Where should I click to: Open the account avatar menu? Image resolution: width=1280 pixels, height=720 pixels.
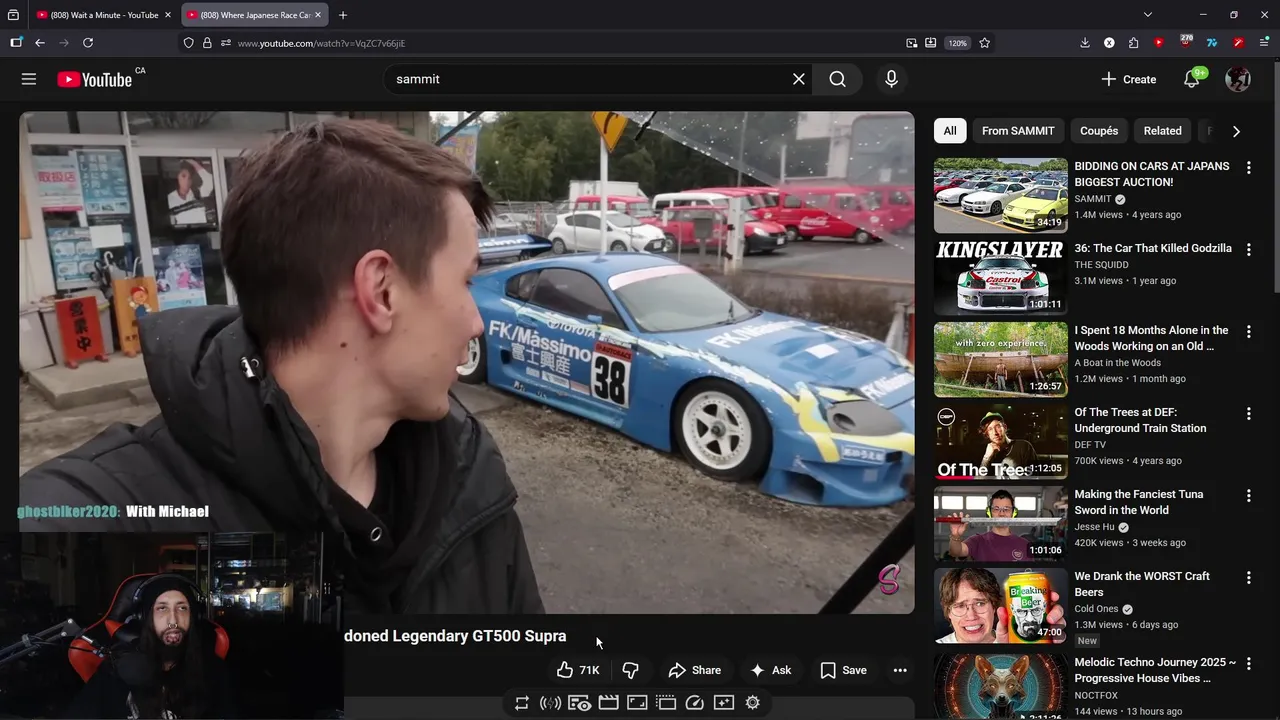1238,79
